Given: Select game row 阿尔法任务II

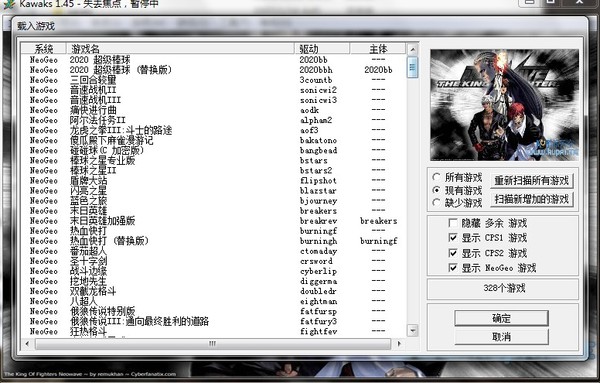Looking at the screenshot, I should [213, 120].
